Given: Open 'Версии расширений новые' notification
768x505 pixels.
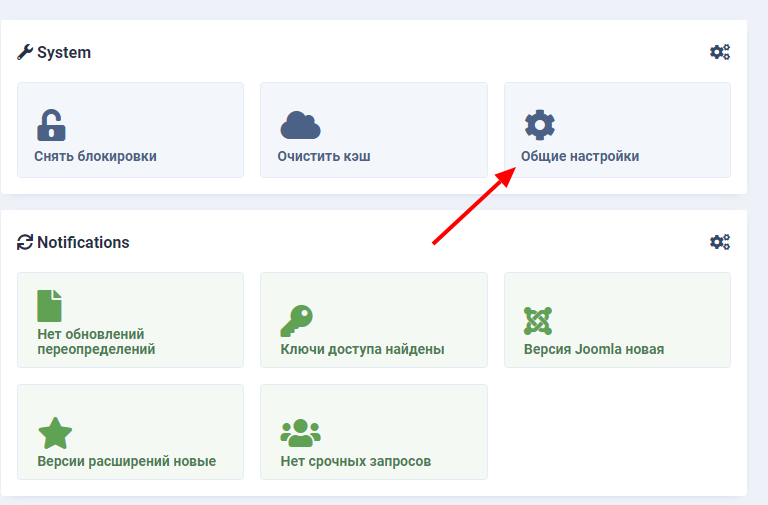Looking at the screenshot, I should (130, 432).
